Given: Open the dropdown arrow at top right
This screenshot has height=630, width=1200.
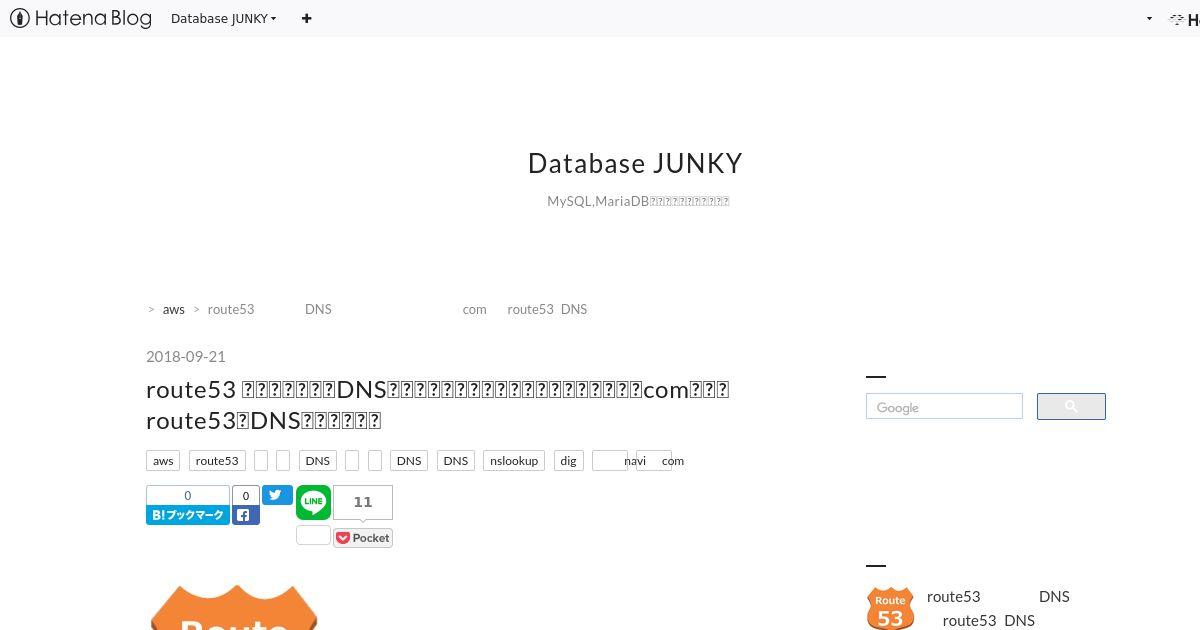Looking at the screenshot, I should 1149,18.
